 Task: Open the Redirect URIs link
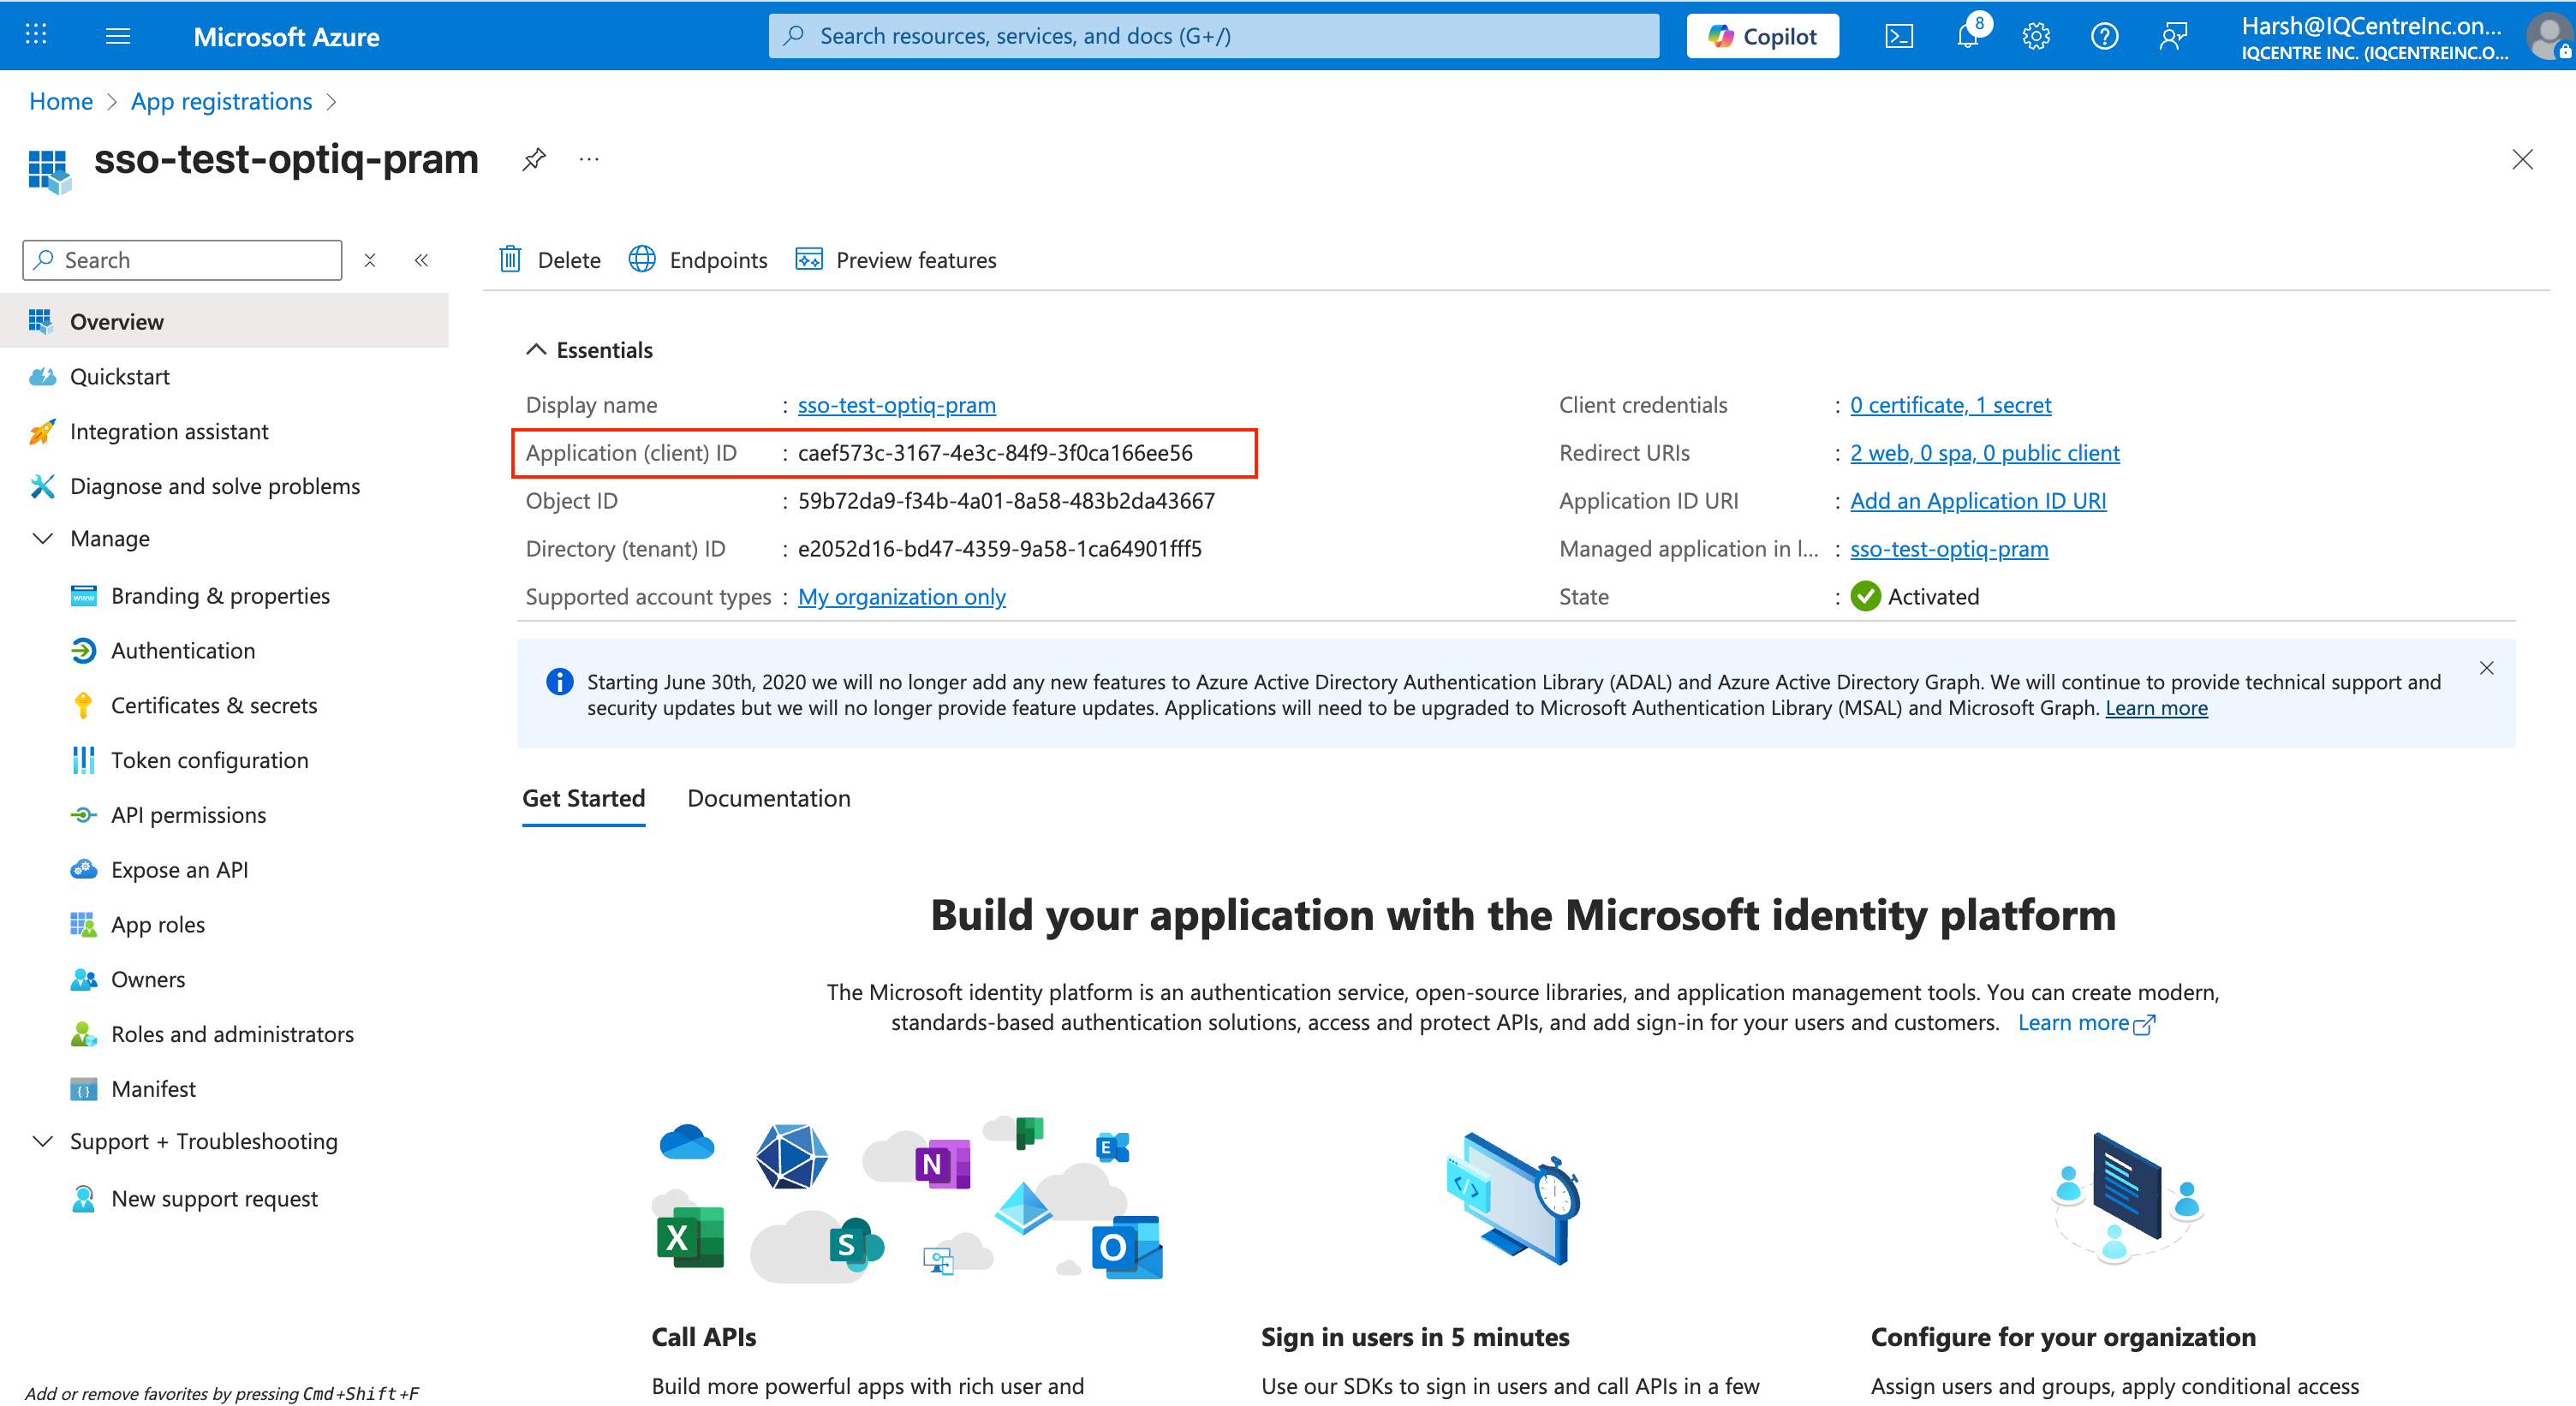click(x=1984, y=453)
